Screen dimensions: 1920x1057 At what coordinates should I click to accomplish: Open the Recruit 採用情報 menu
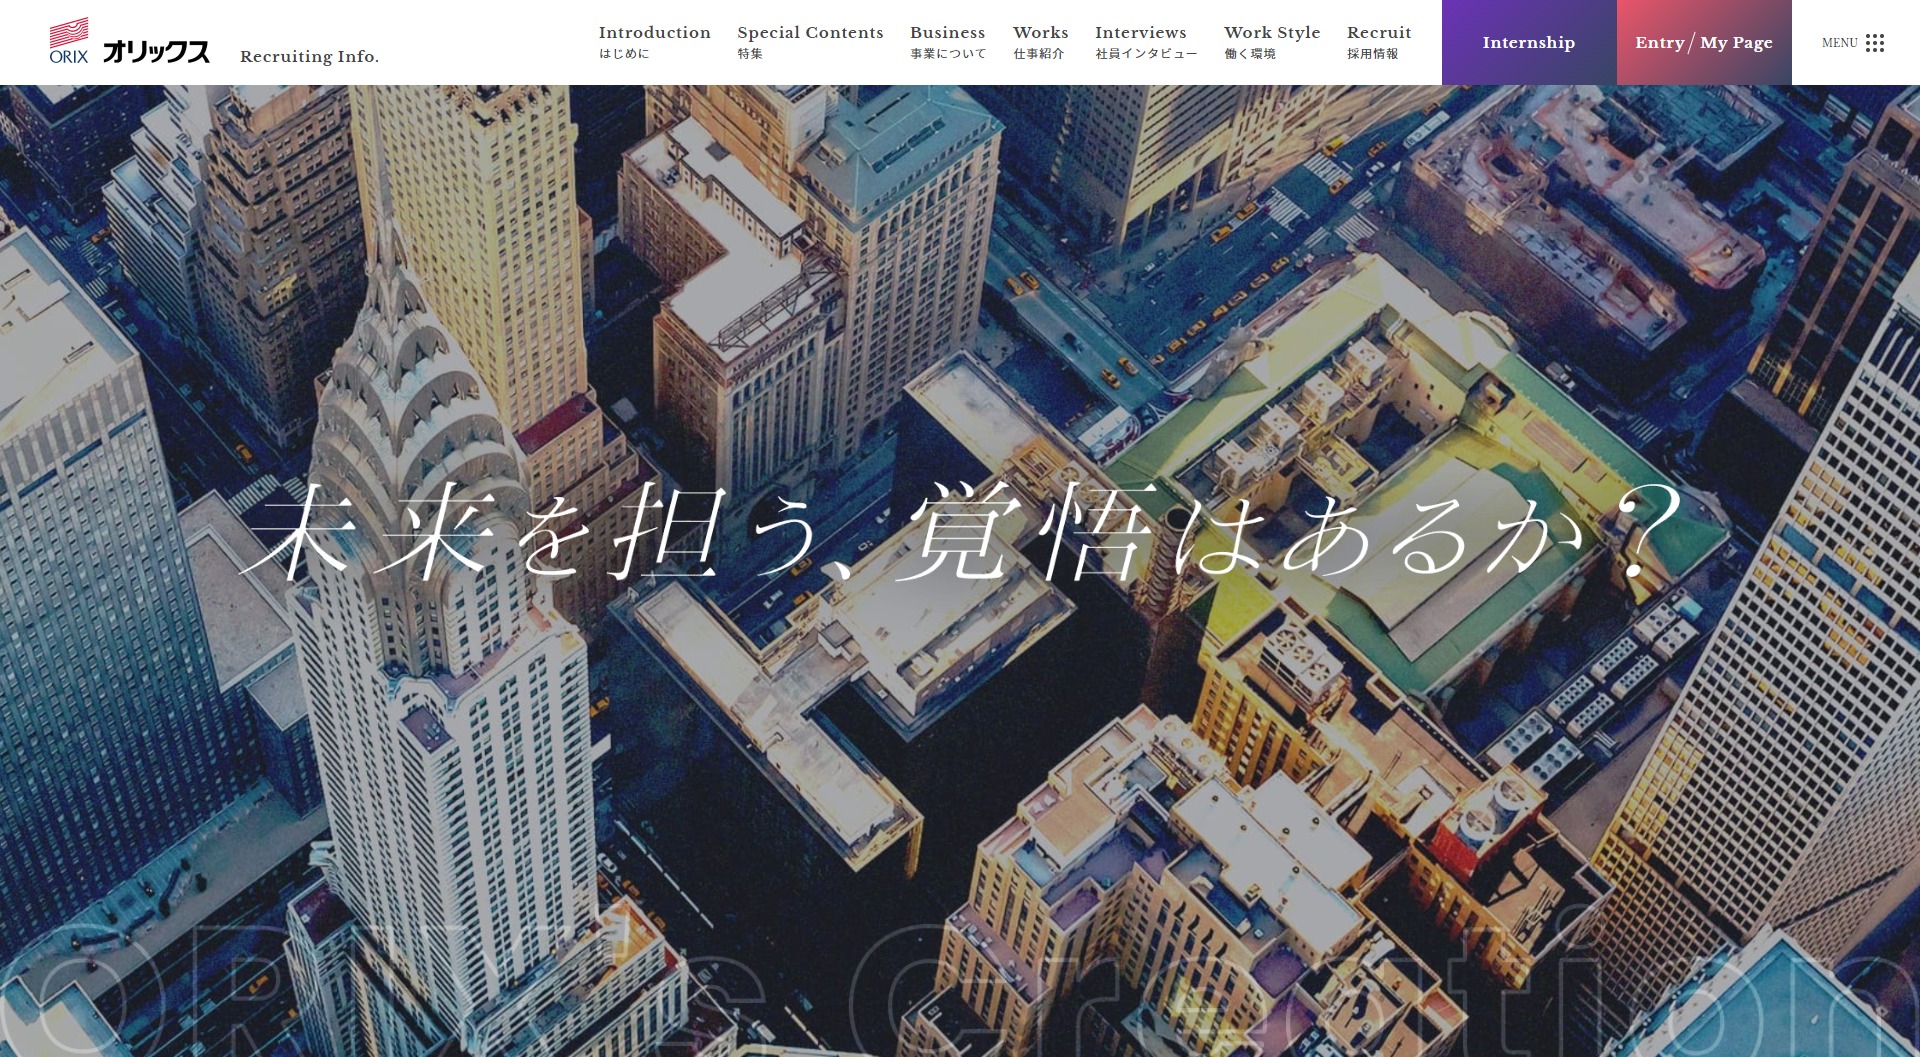tap(1379, 42)
